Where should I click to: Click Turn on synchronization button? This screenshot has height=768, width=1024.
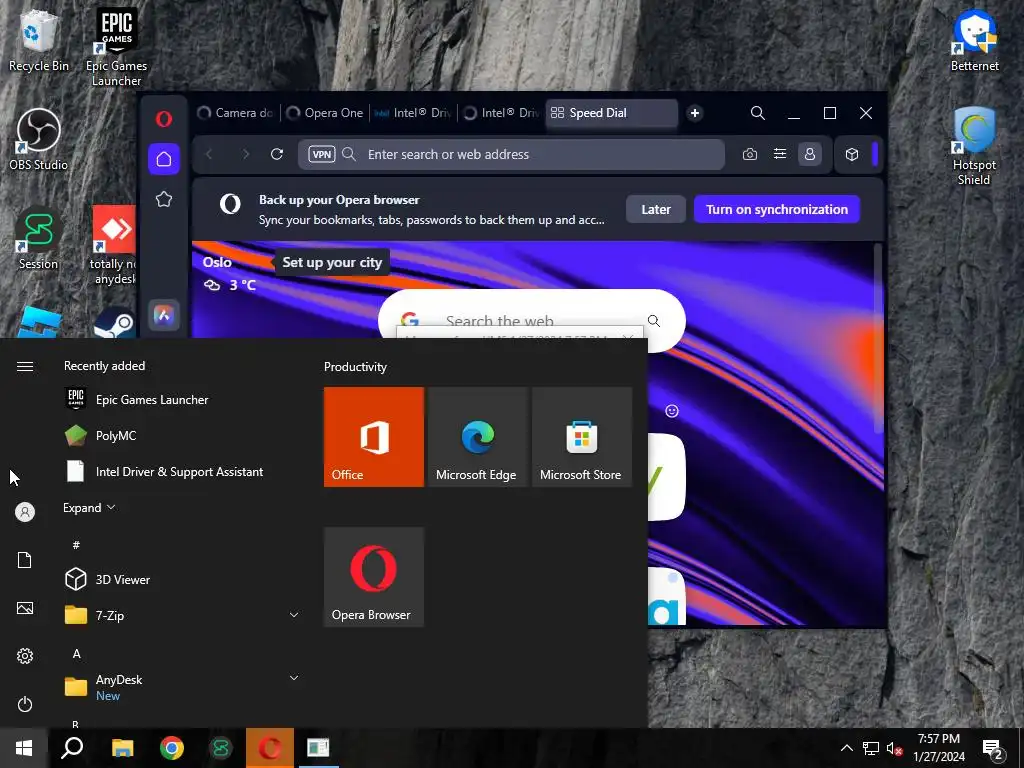point(776,209)
